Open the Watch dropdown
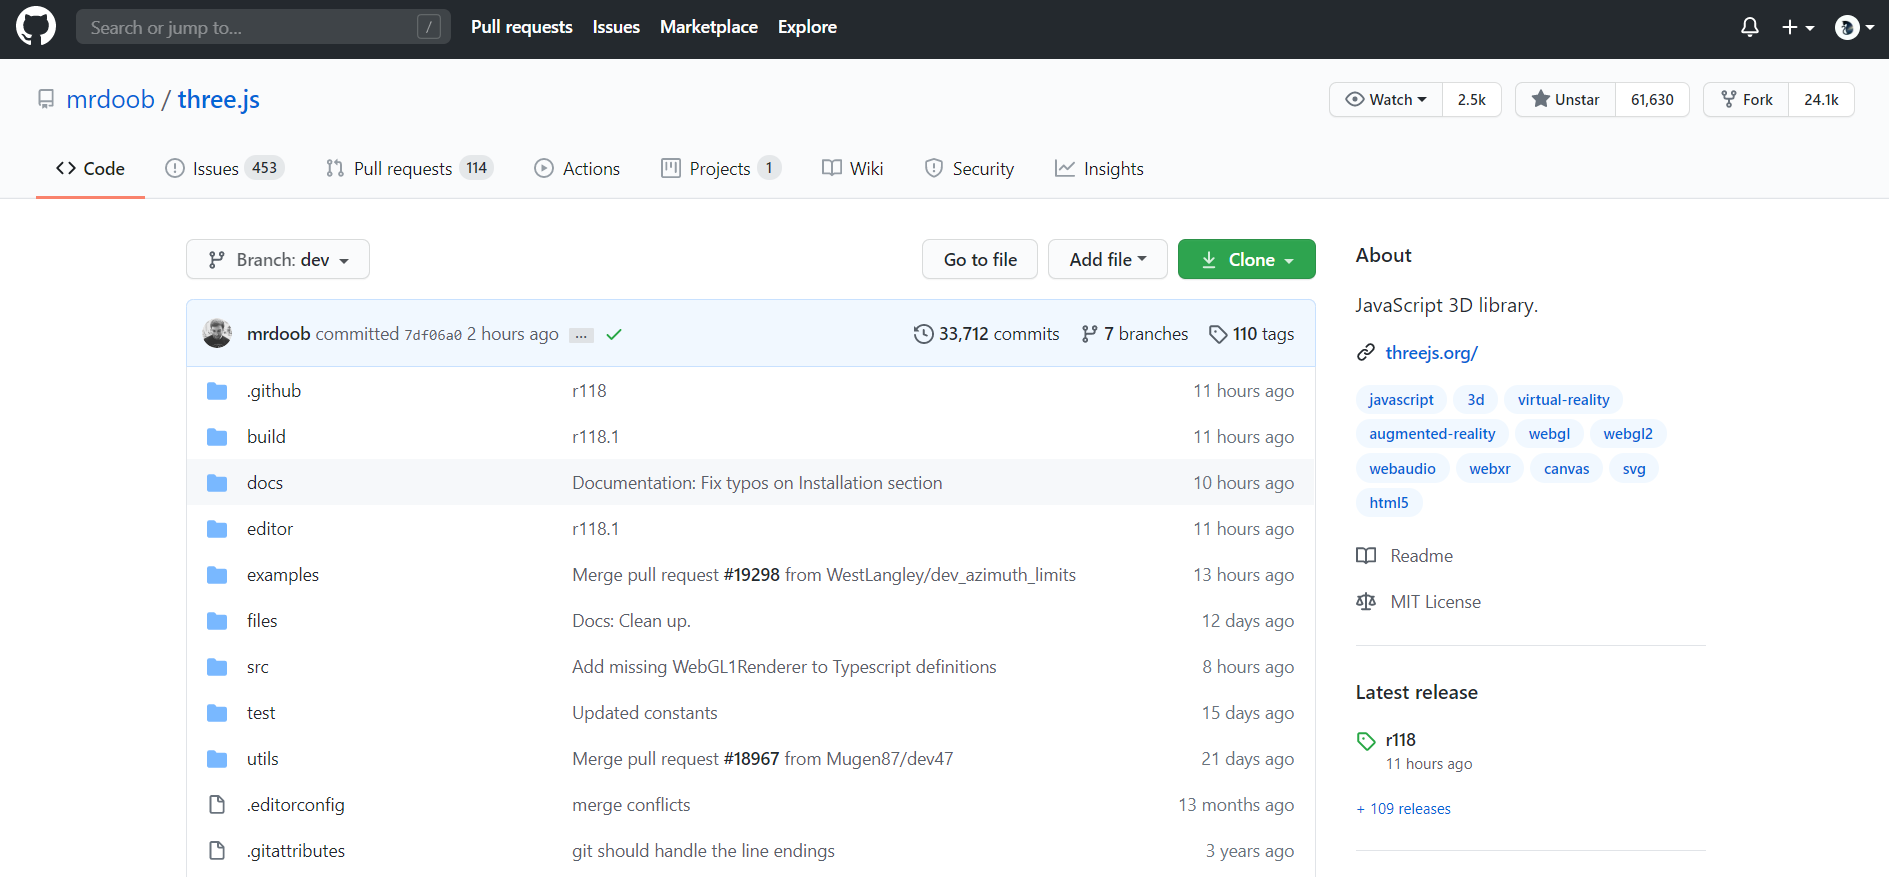The height and width of the screenshot is (877, 1889). pyautogui.click(x=1385, y=99)
